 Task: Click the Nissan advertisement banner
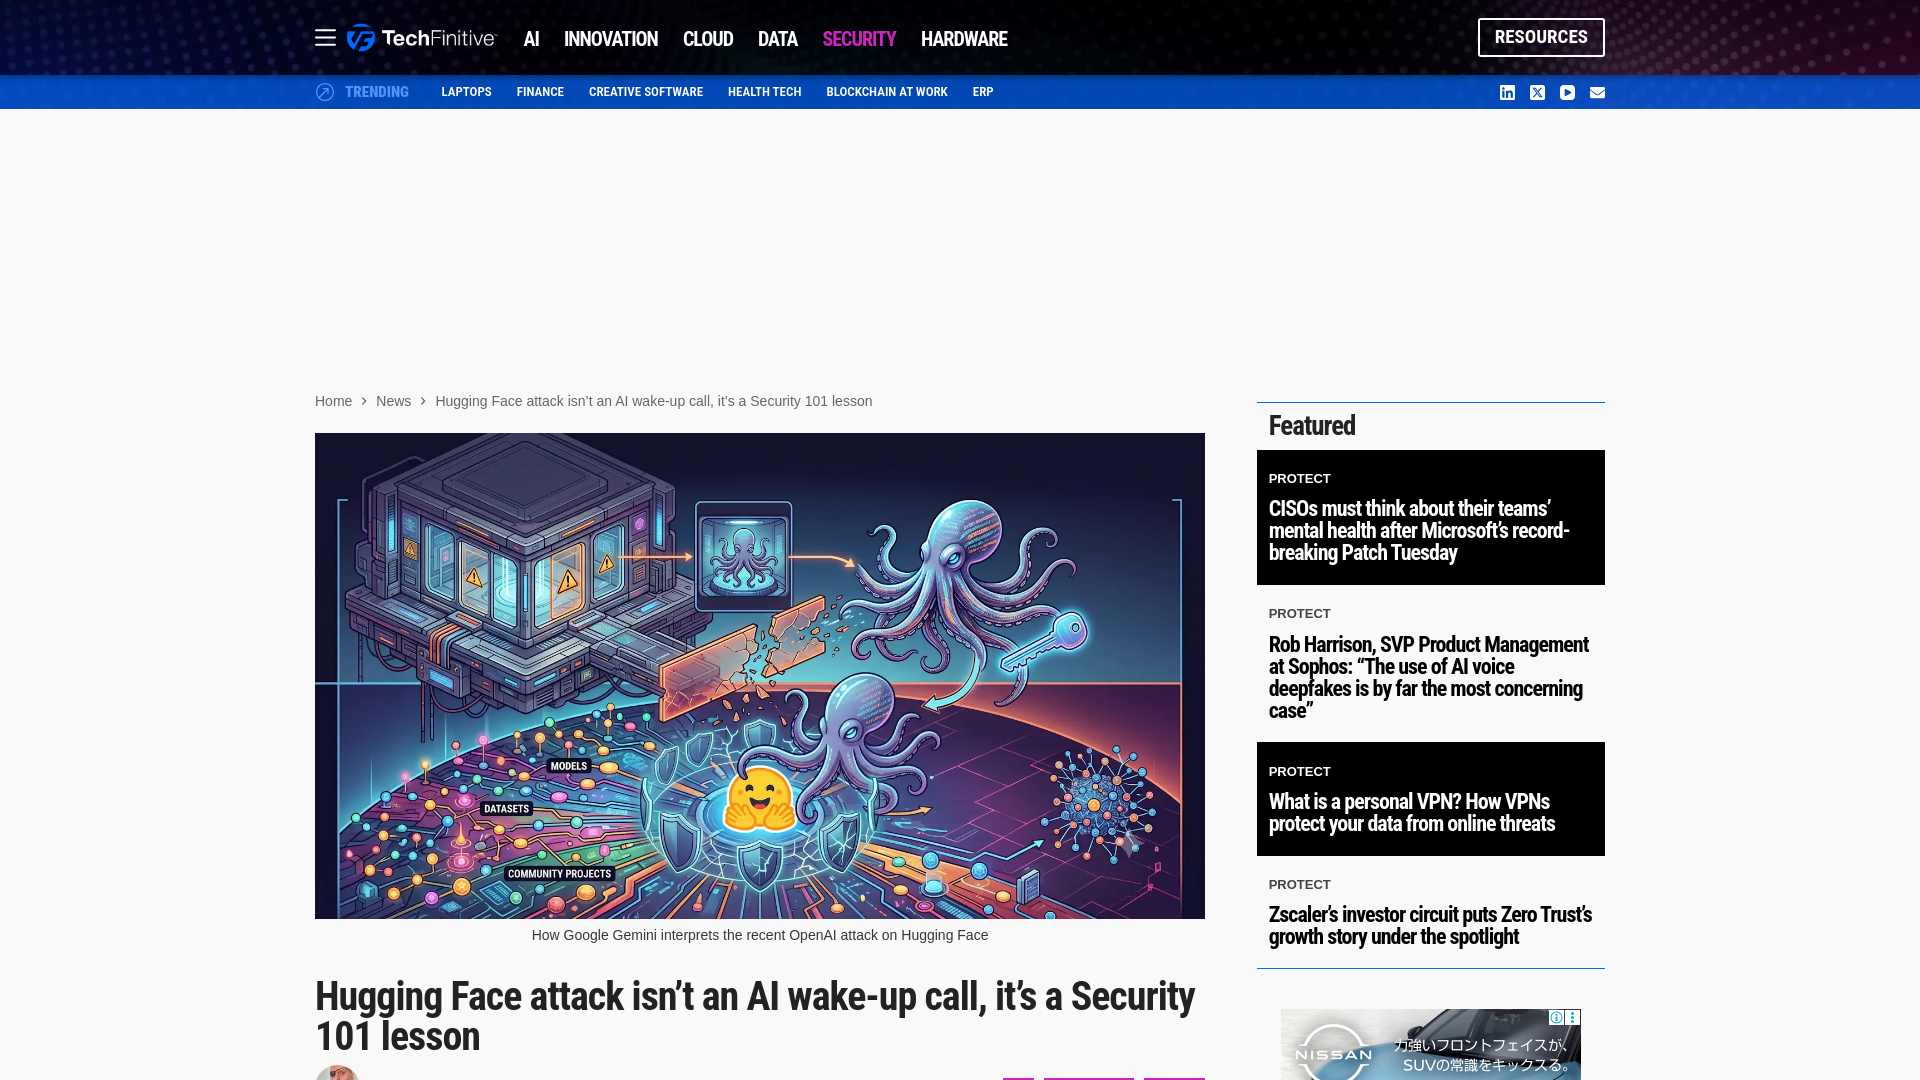pos(1430,1044)
